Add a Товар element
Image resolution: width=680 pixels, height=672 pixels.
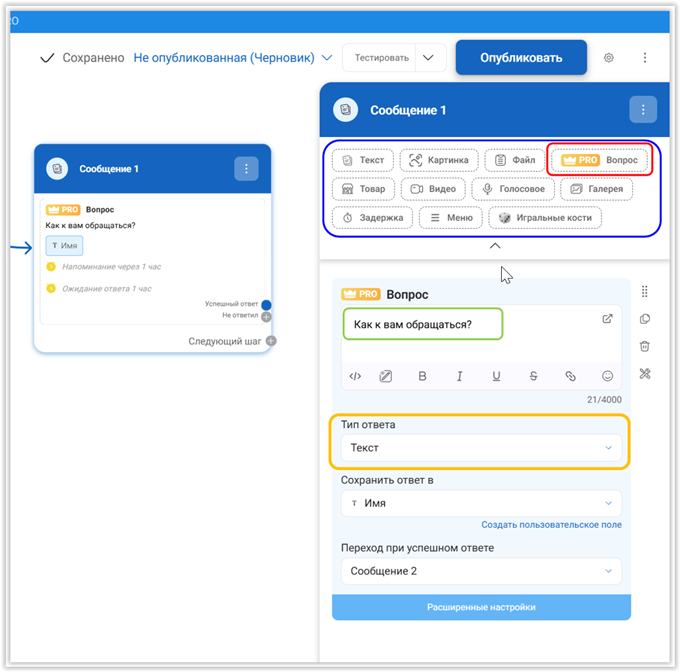tap(363, 189)
